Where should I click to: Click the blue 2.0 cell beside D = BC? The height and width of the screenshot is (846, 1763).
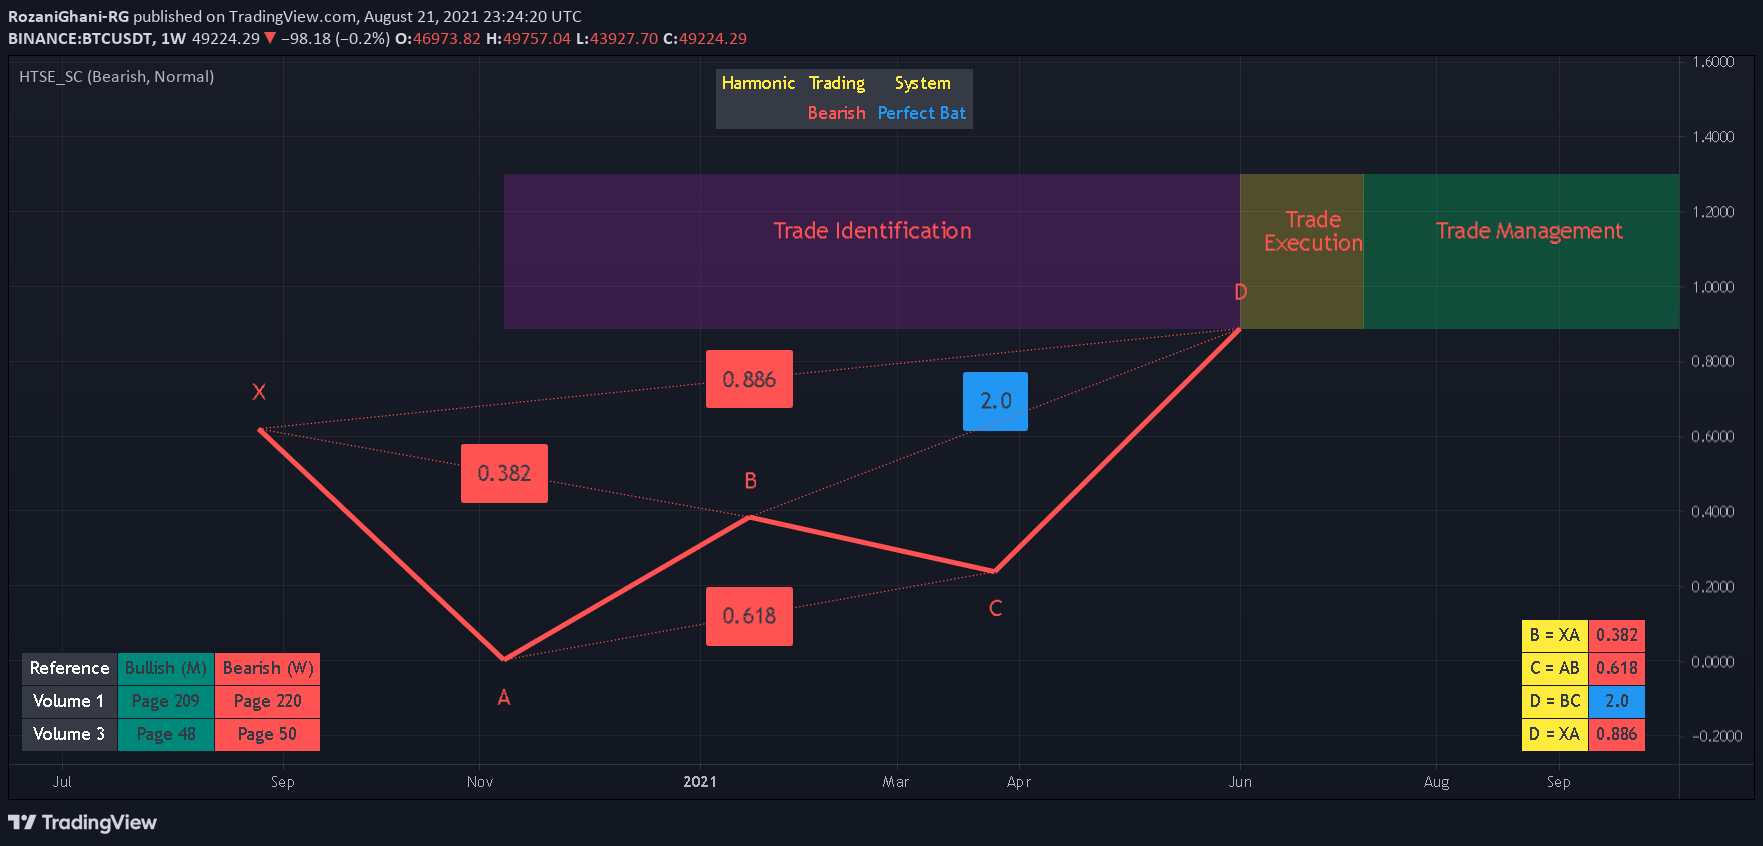[1617, 701]
